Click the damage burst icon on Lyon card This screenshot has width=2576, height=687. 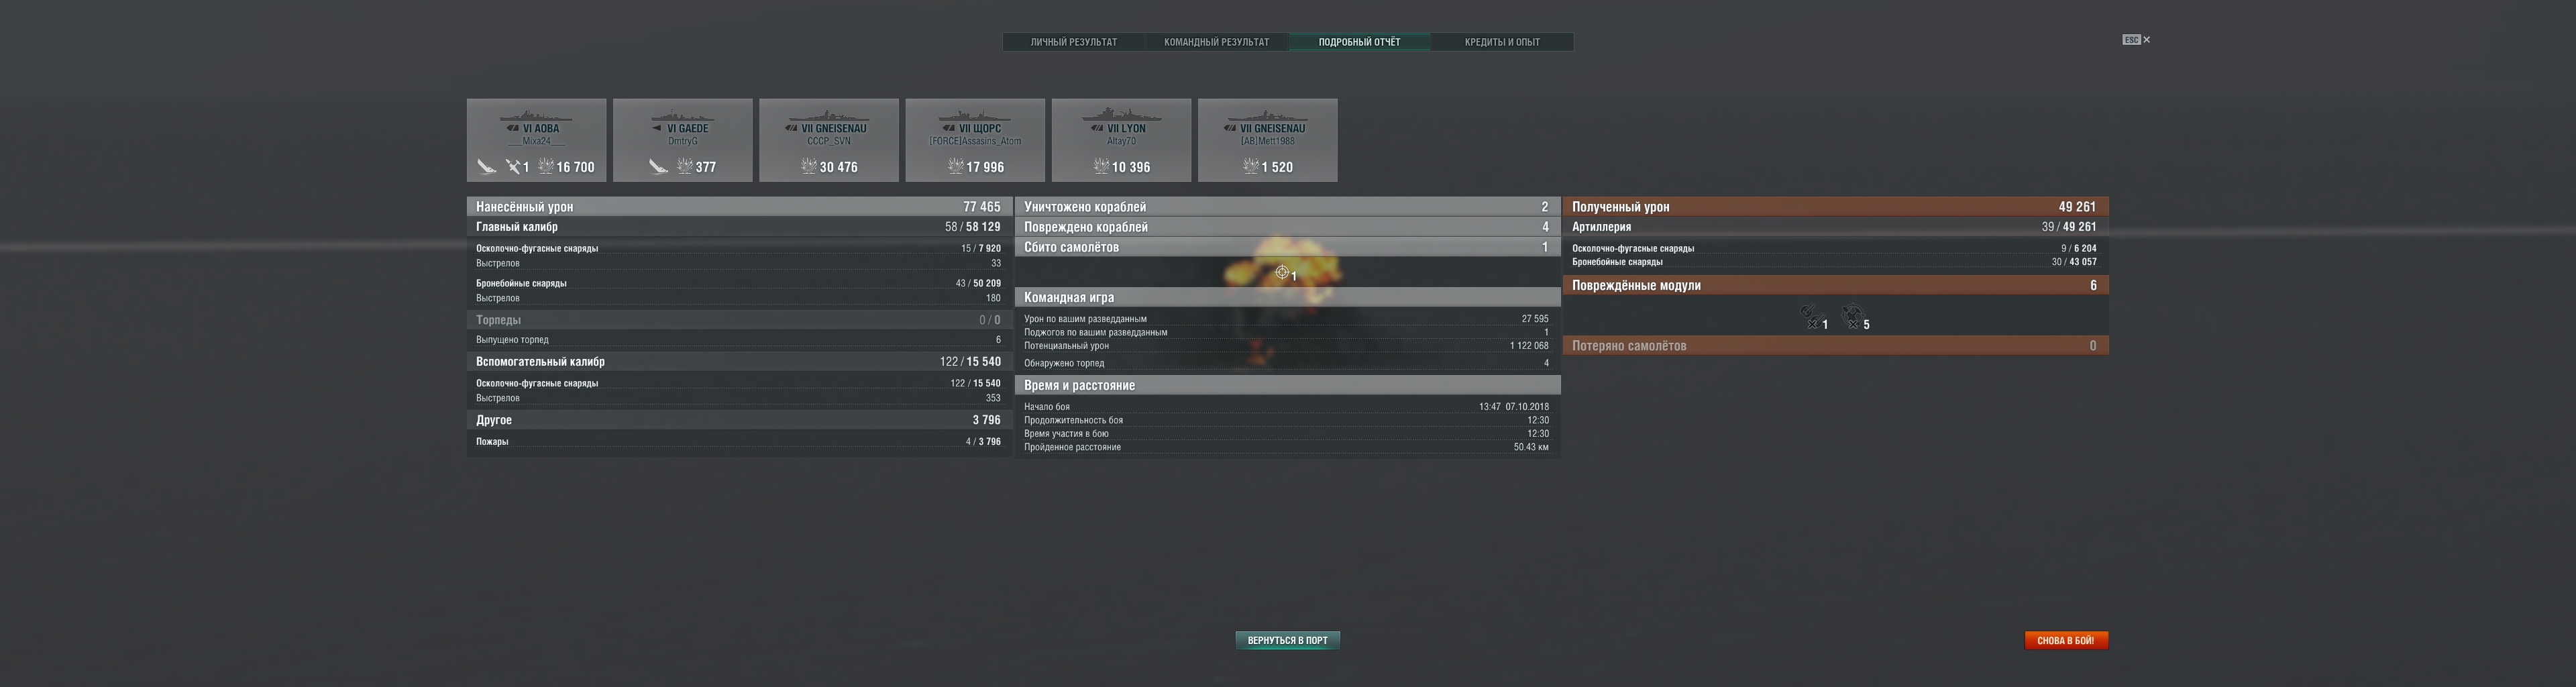pyautogui.click(x=1101, y=167)
